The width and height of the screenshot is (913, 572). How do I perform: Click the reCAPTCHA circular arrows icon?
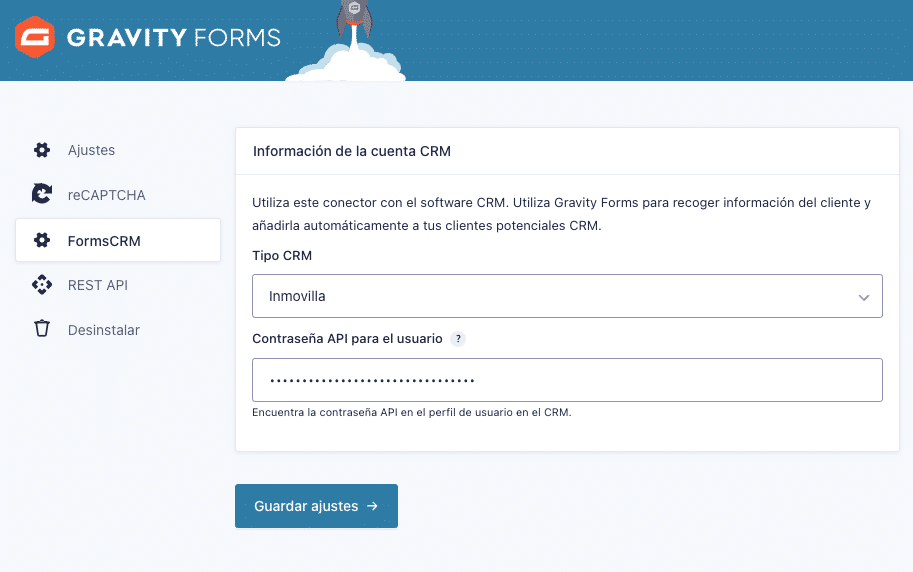[42, 195]
